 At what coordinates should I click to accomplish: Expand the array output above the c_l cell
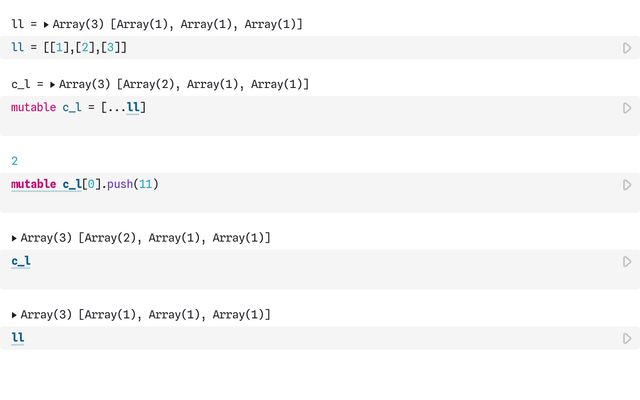pyautogui.click(x=15, y=238)
